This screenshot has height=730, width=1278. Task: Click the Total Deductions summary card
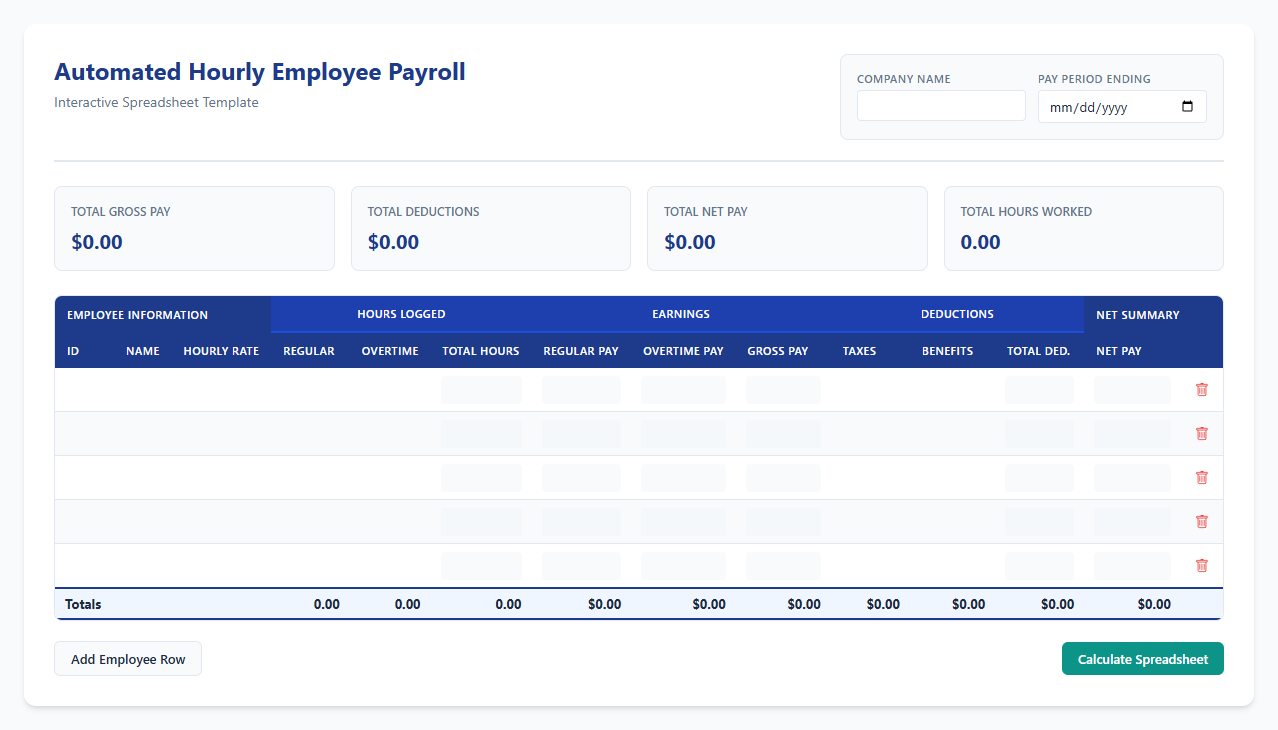(491, 228)
